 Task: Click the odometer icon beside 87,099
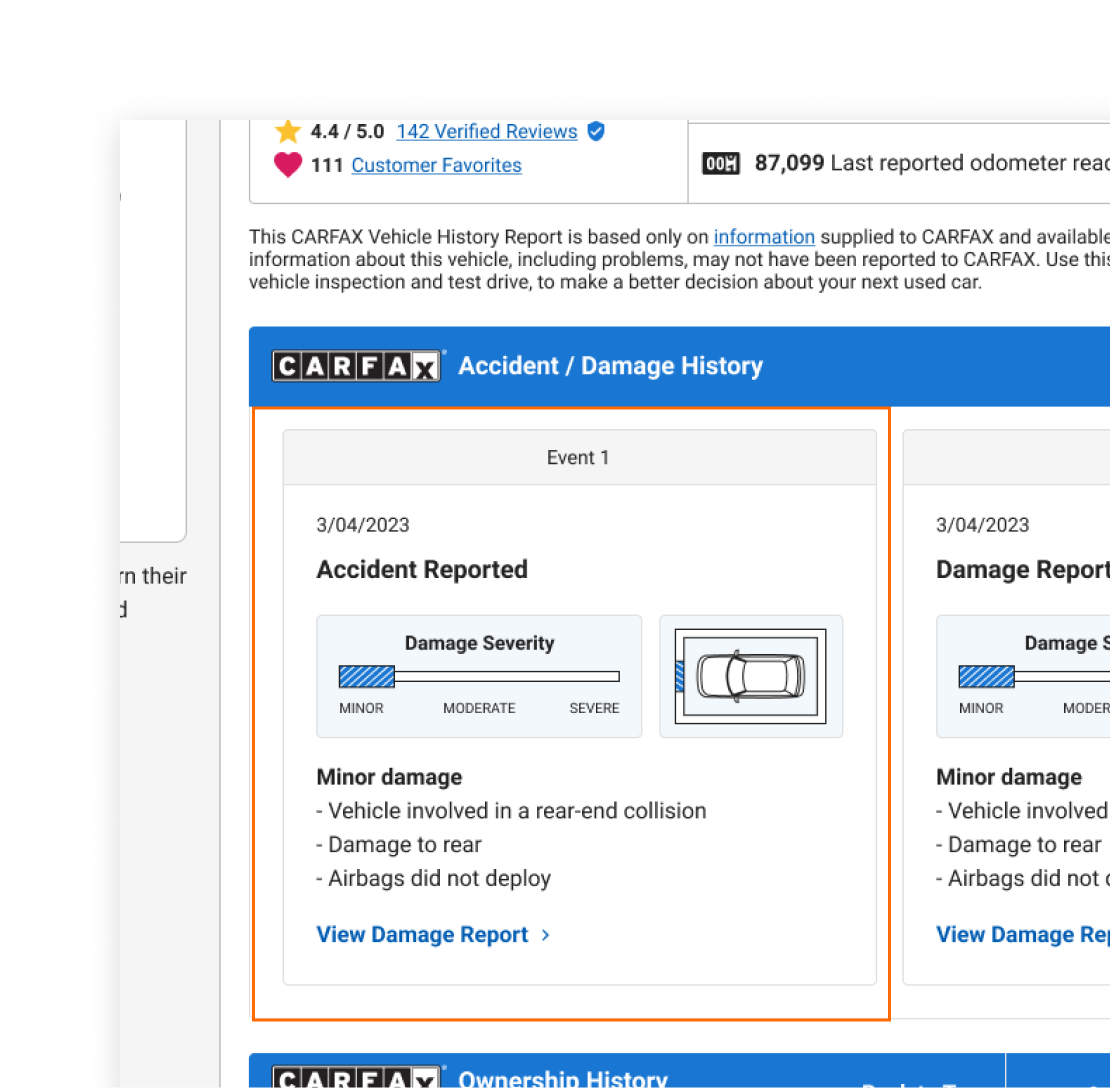click(721, 164)
